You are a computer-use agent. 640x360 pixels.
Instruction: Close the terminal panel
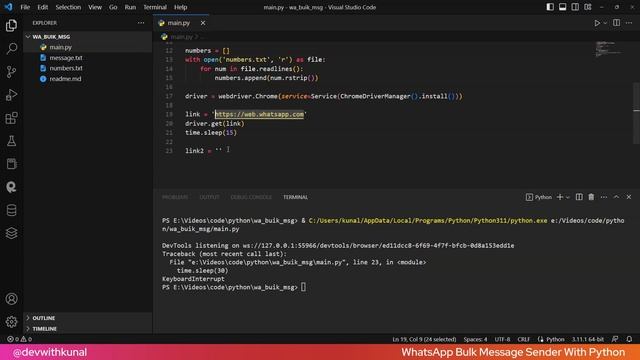tap(629, 197)
